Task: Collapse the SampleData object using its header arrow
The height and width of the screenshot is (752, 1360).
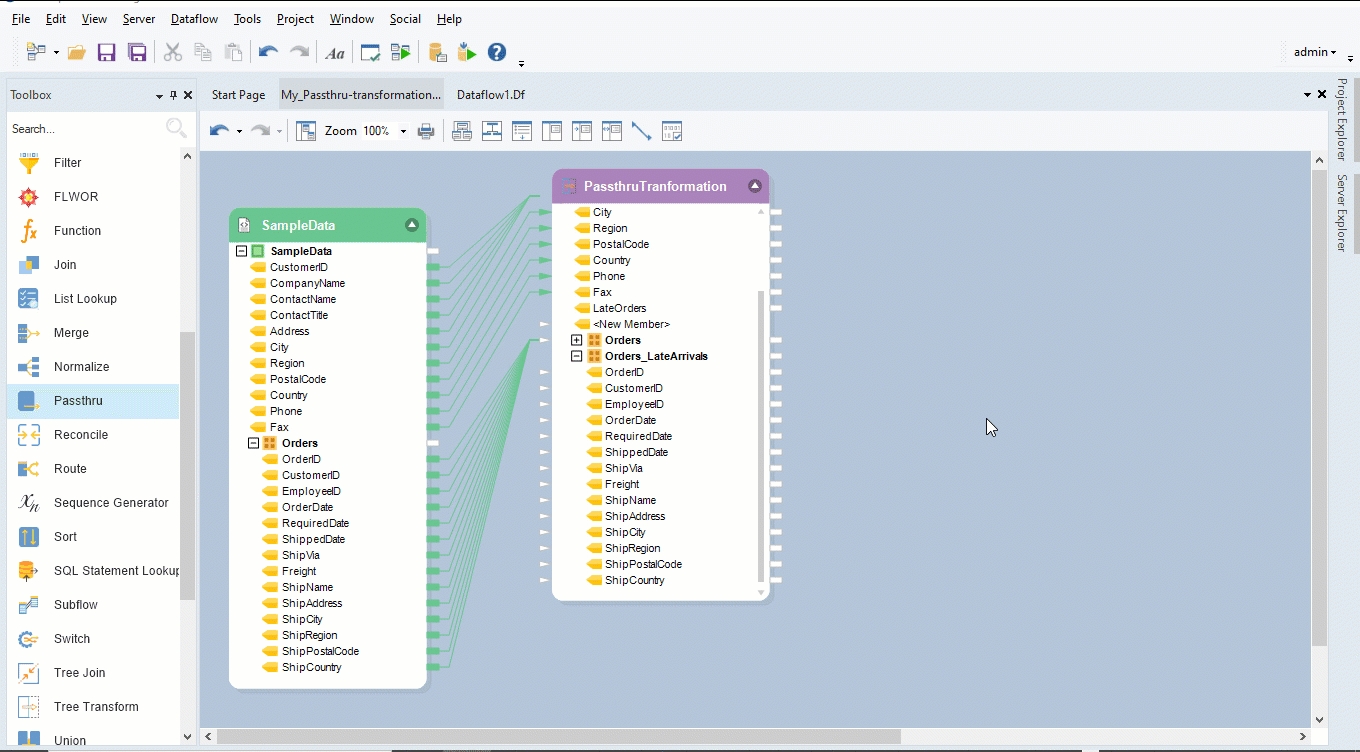Action: pyautogui.click(x=412, y=225)
